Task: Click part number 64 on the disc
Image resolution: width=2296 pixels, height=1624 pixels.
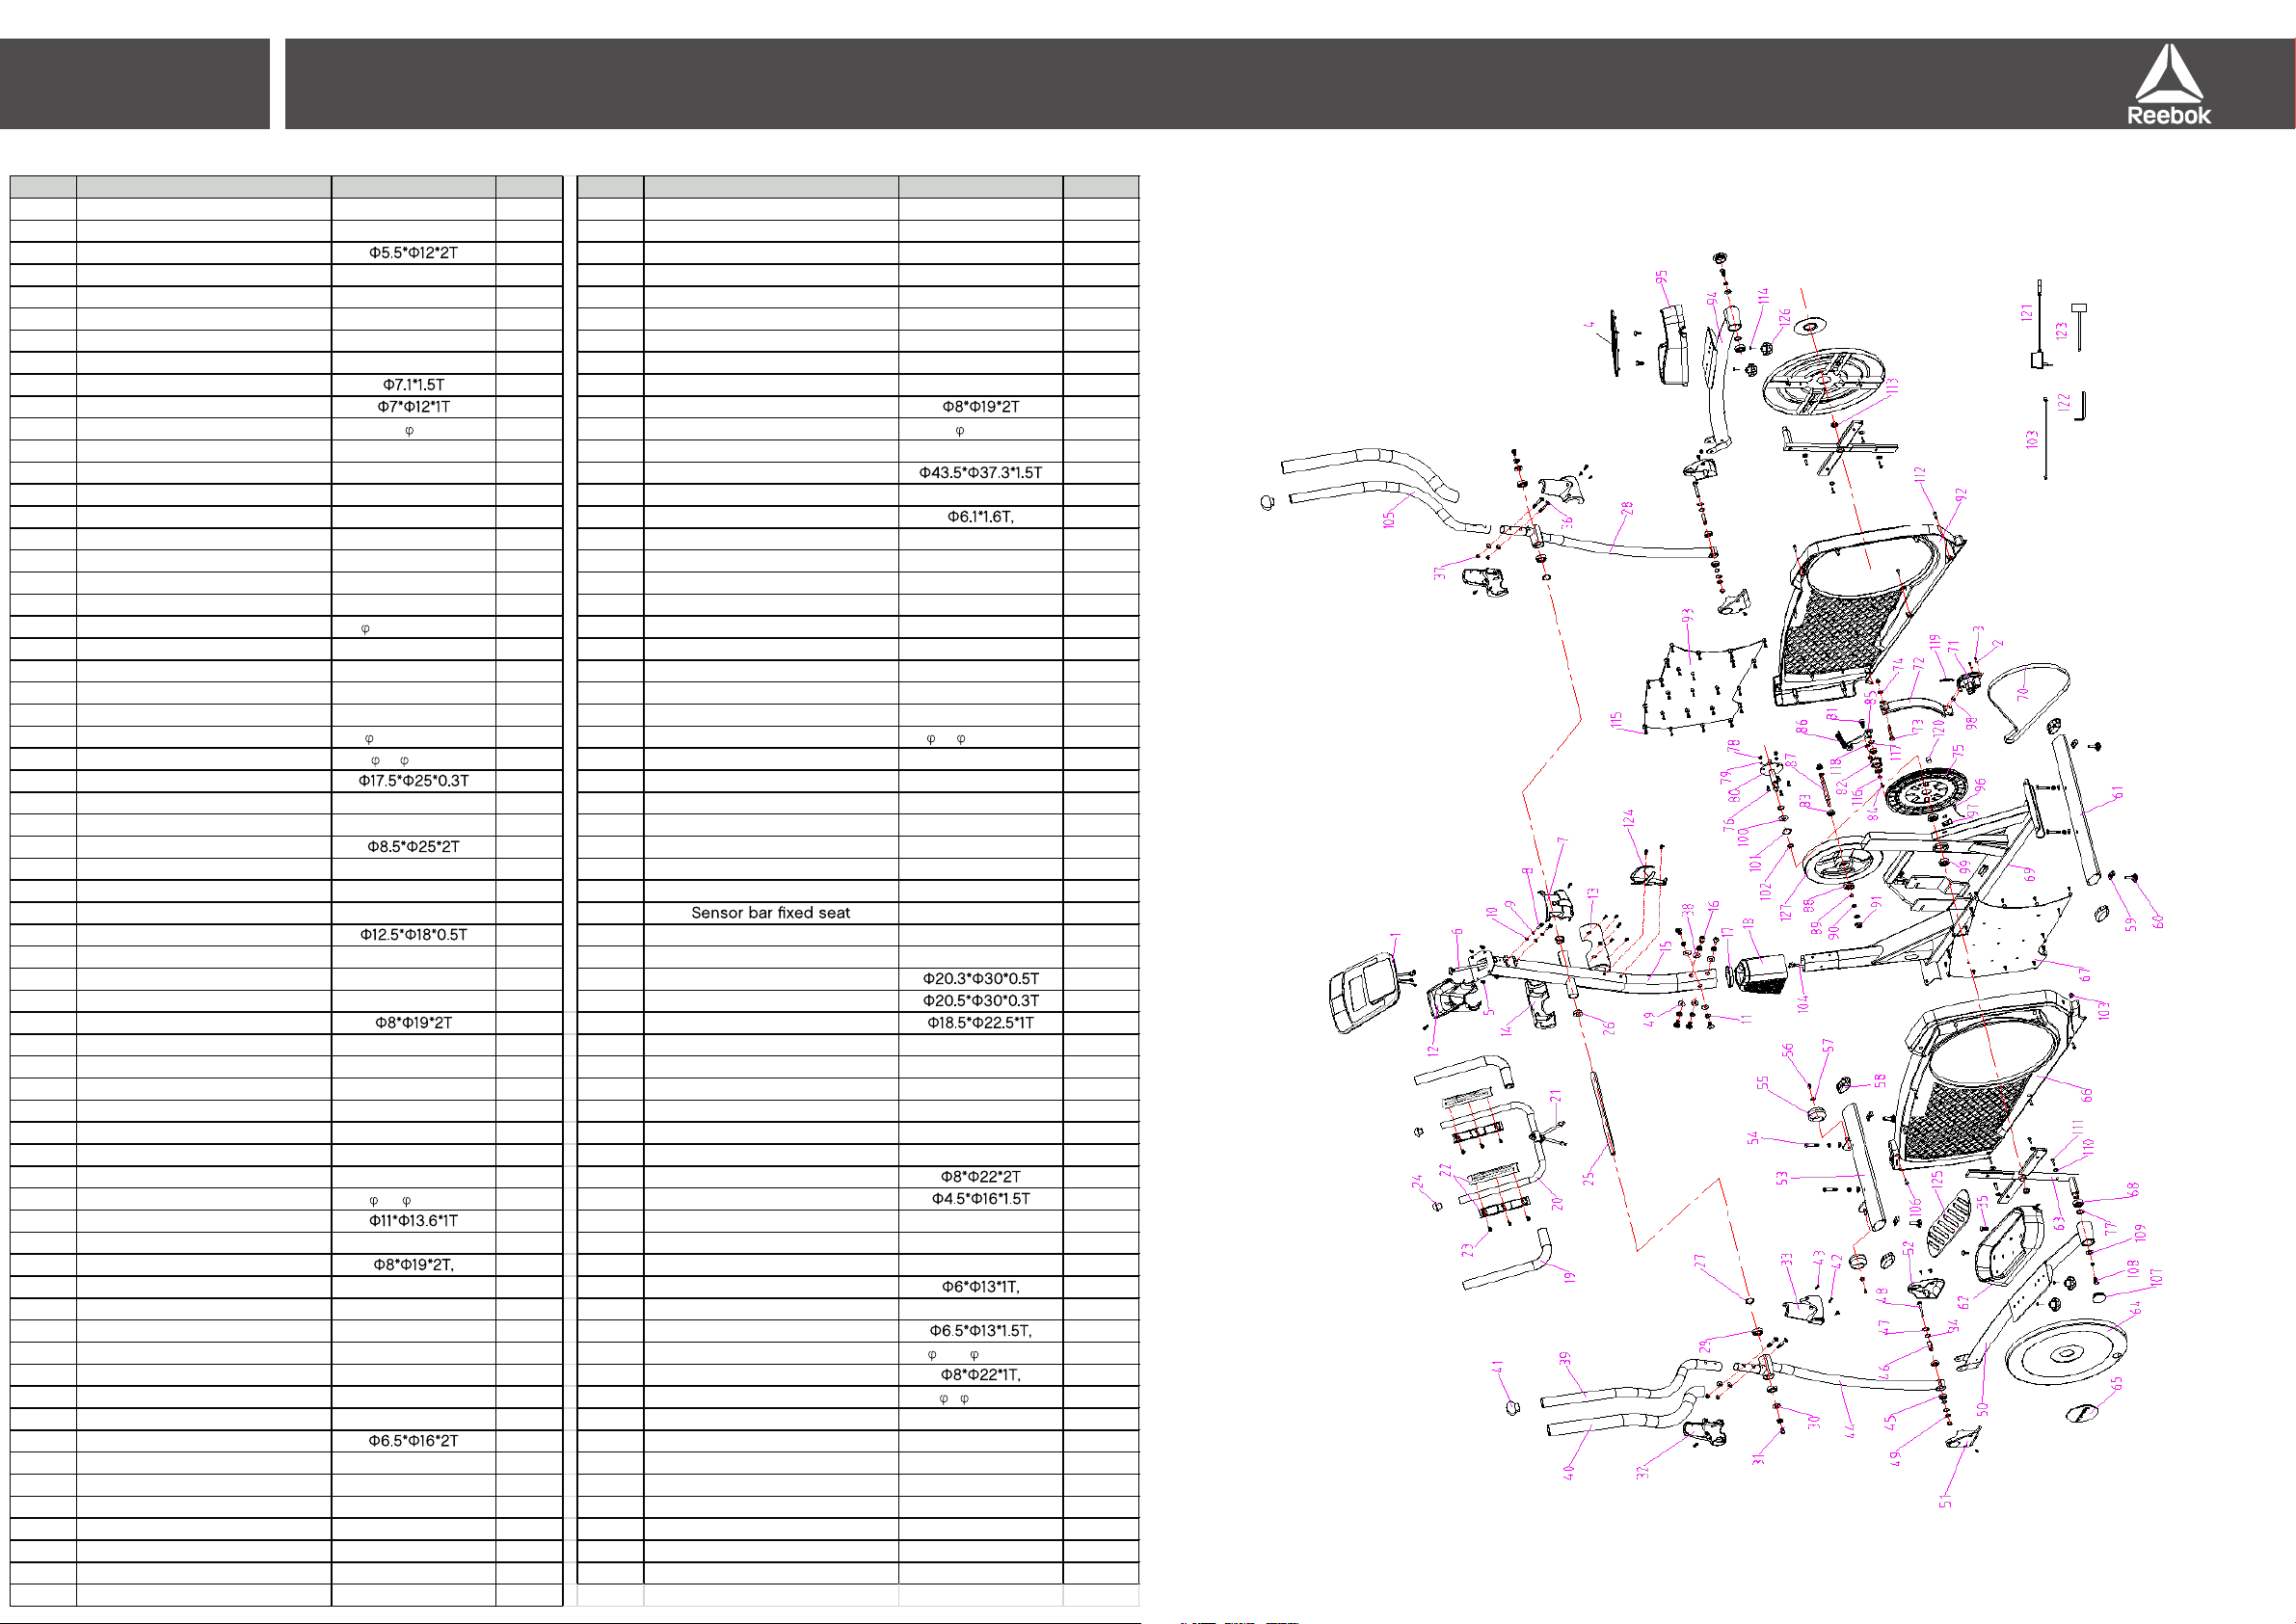Action: pyautogui.click(x=2136, y=1308)
